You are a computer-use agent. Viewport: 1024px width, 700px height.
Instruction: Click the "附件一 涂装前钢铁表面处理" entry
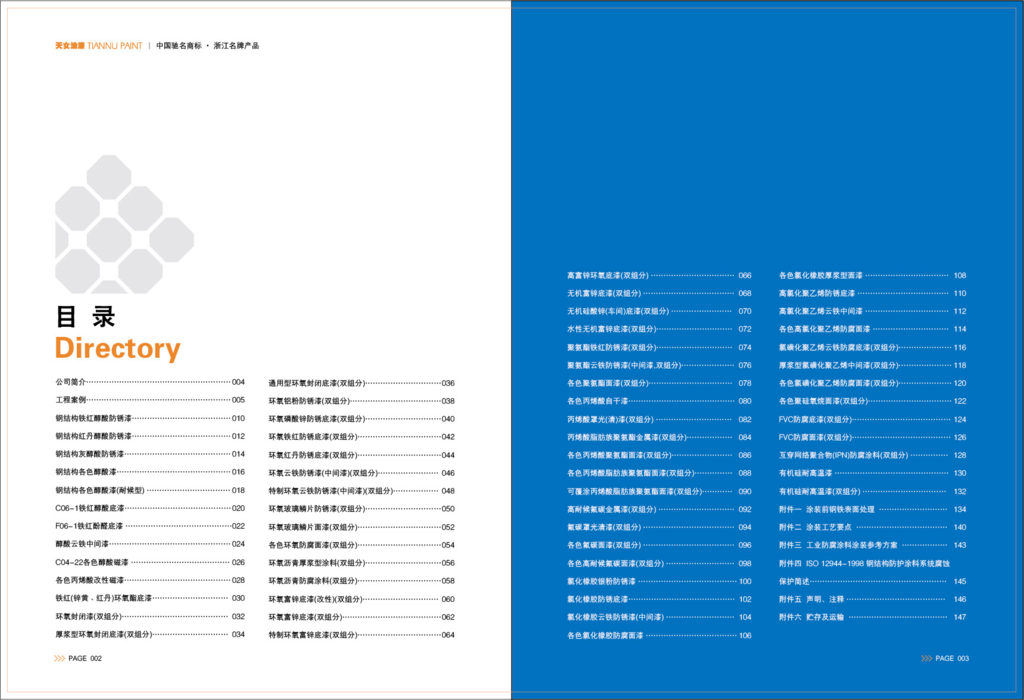click(872, 509)
